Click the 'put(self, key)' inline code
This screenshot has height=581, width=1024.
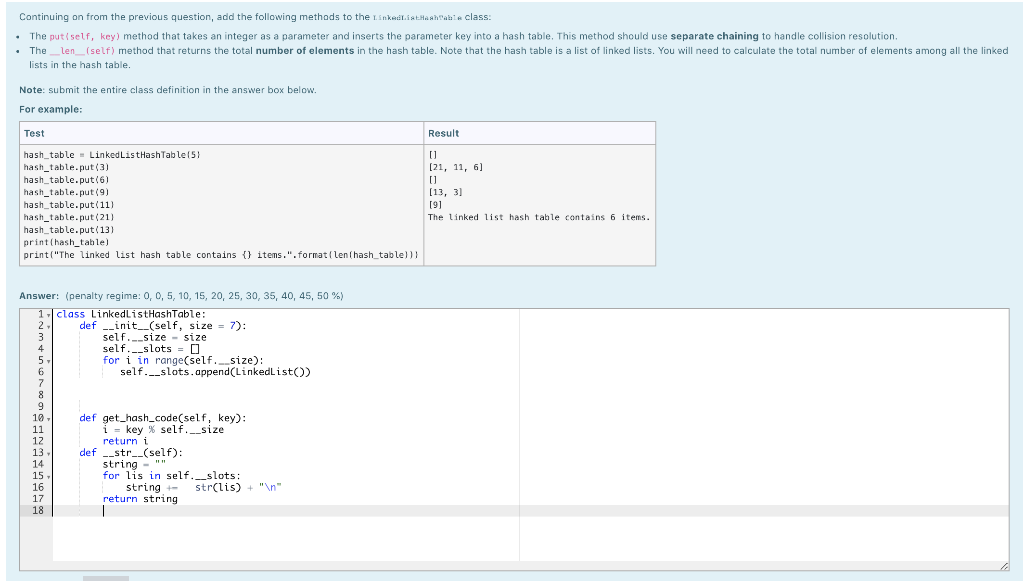[85, 37]
